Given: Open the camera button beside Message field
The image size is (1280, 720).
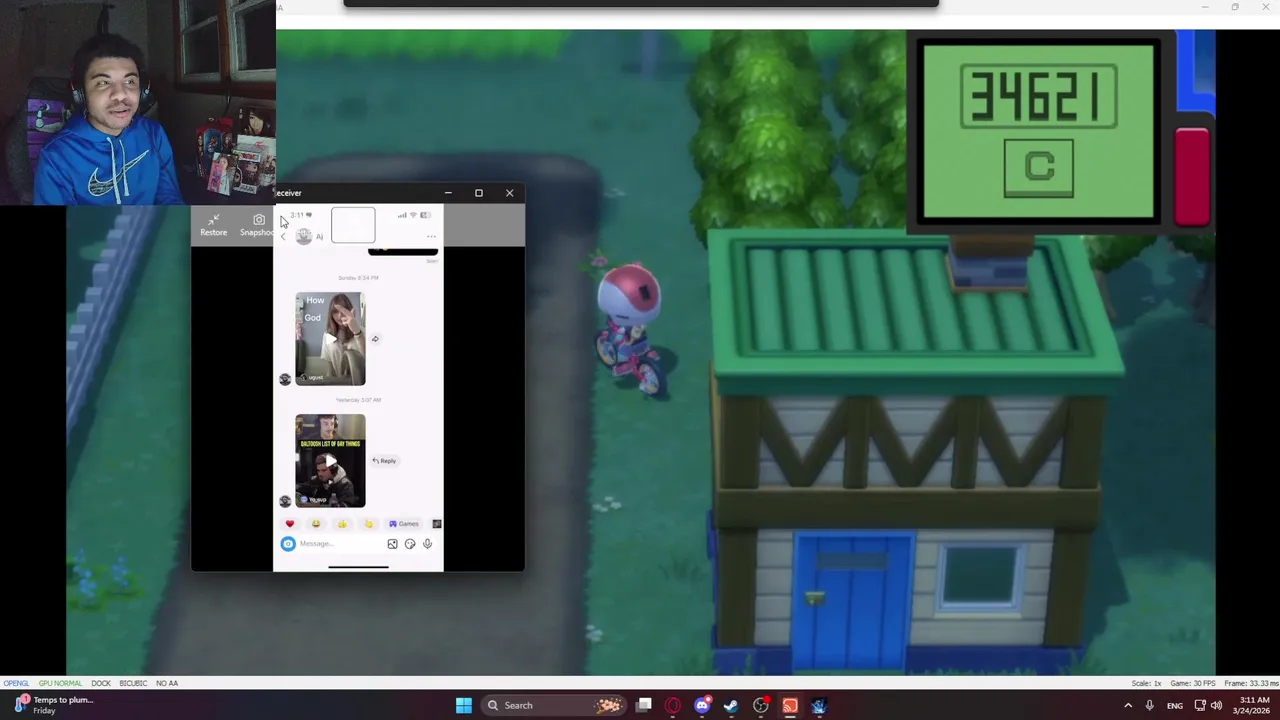Looking at the screenshot, I should click(288, 544).
